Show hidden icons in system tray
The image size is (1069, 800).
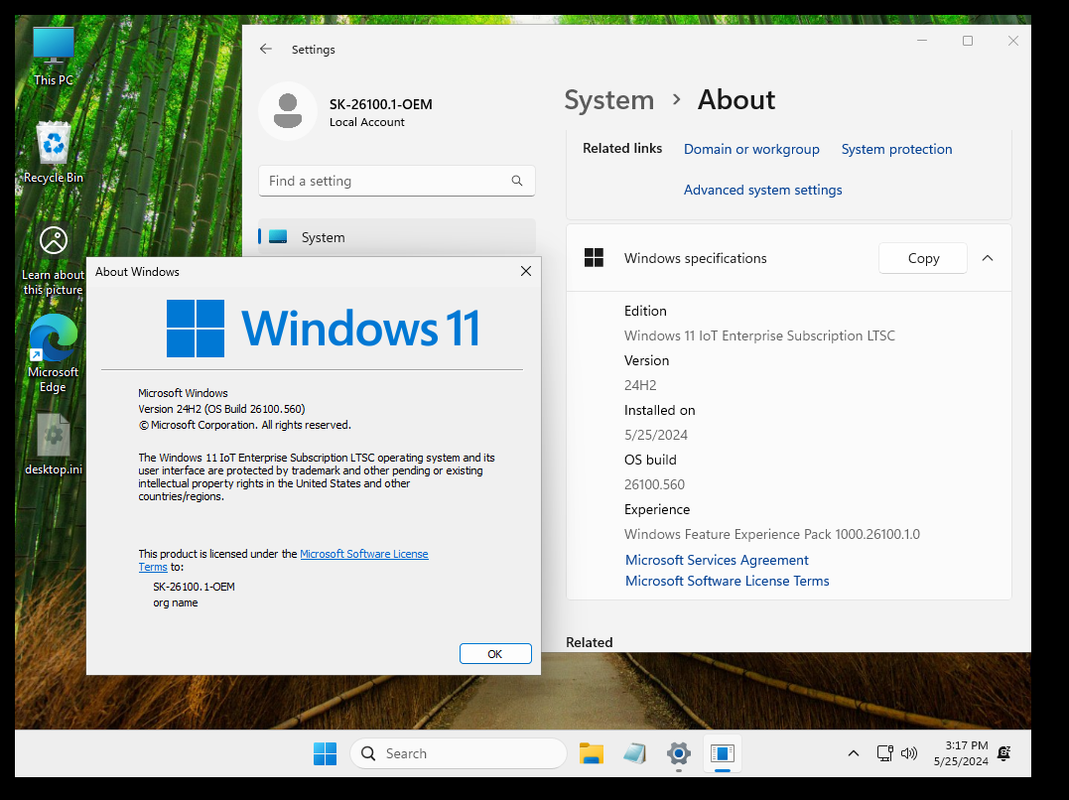coord(853,754)
